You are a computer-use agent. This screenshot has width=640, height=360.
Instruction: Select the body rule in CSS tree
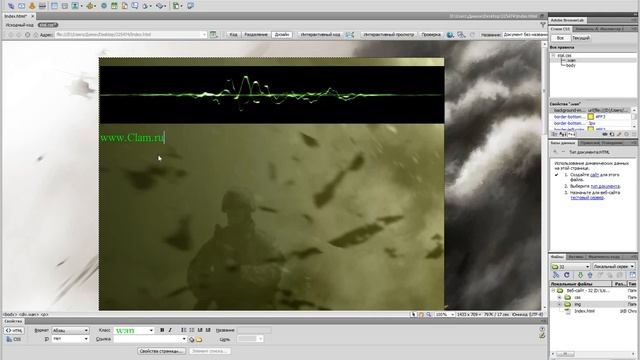571,65
